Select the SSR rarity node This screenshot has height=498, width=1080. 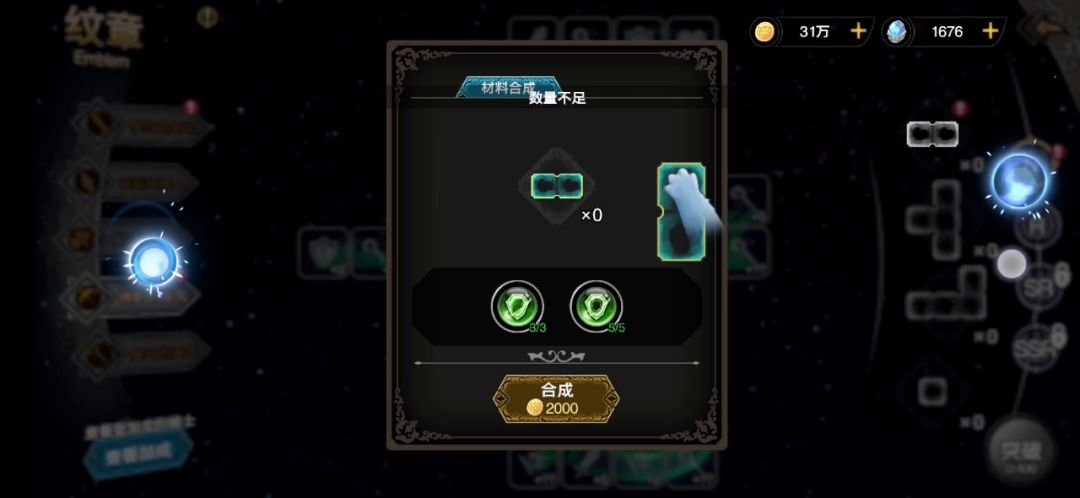[x=1034, y=349]
